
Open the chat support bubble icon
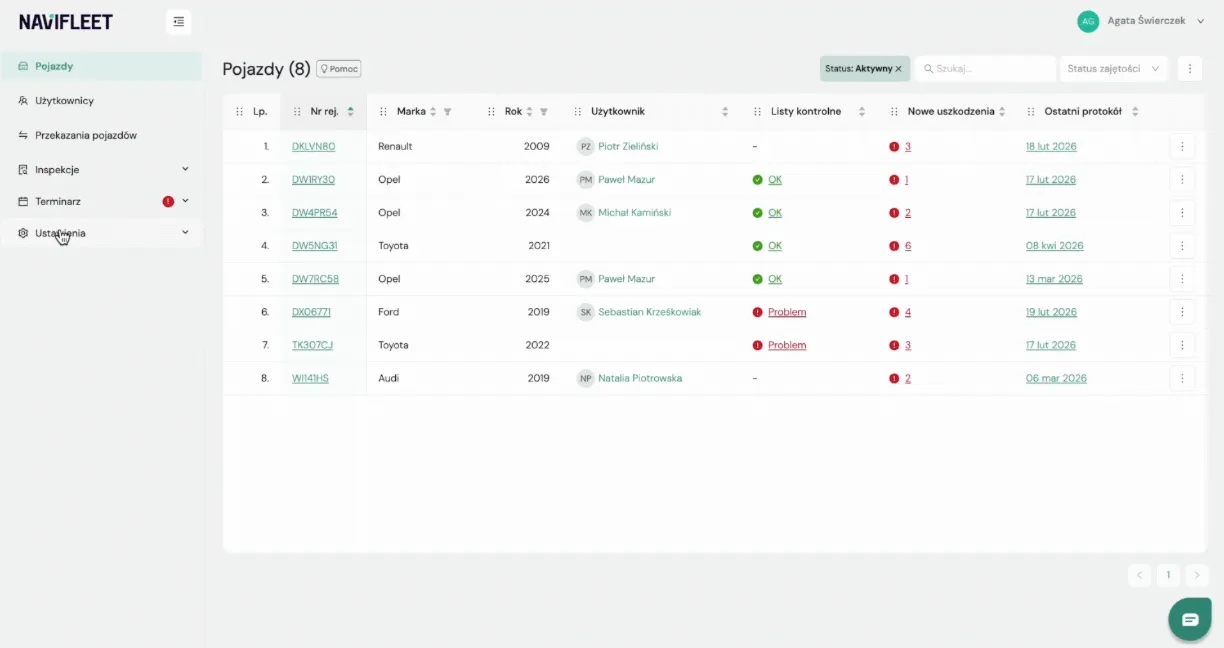pos(1190,619)
